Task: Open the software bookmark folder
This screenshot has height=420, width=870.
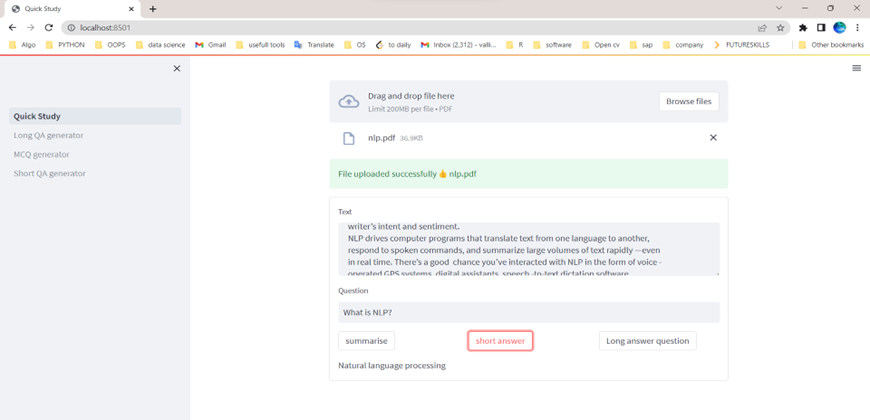Action: click(552, 45)
